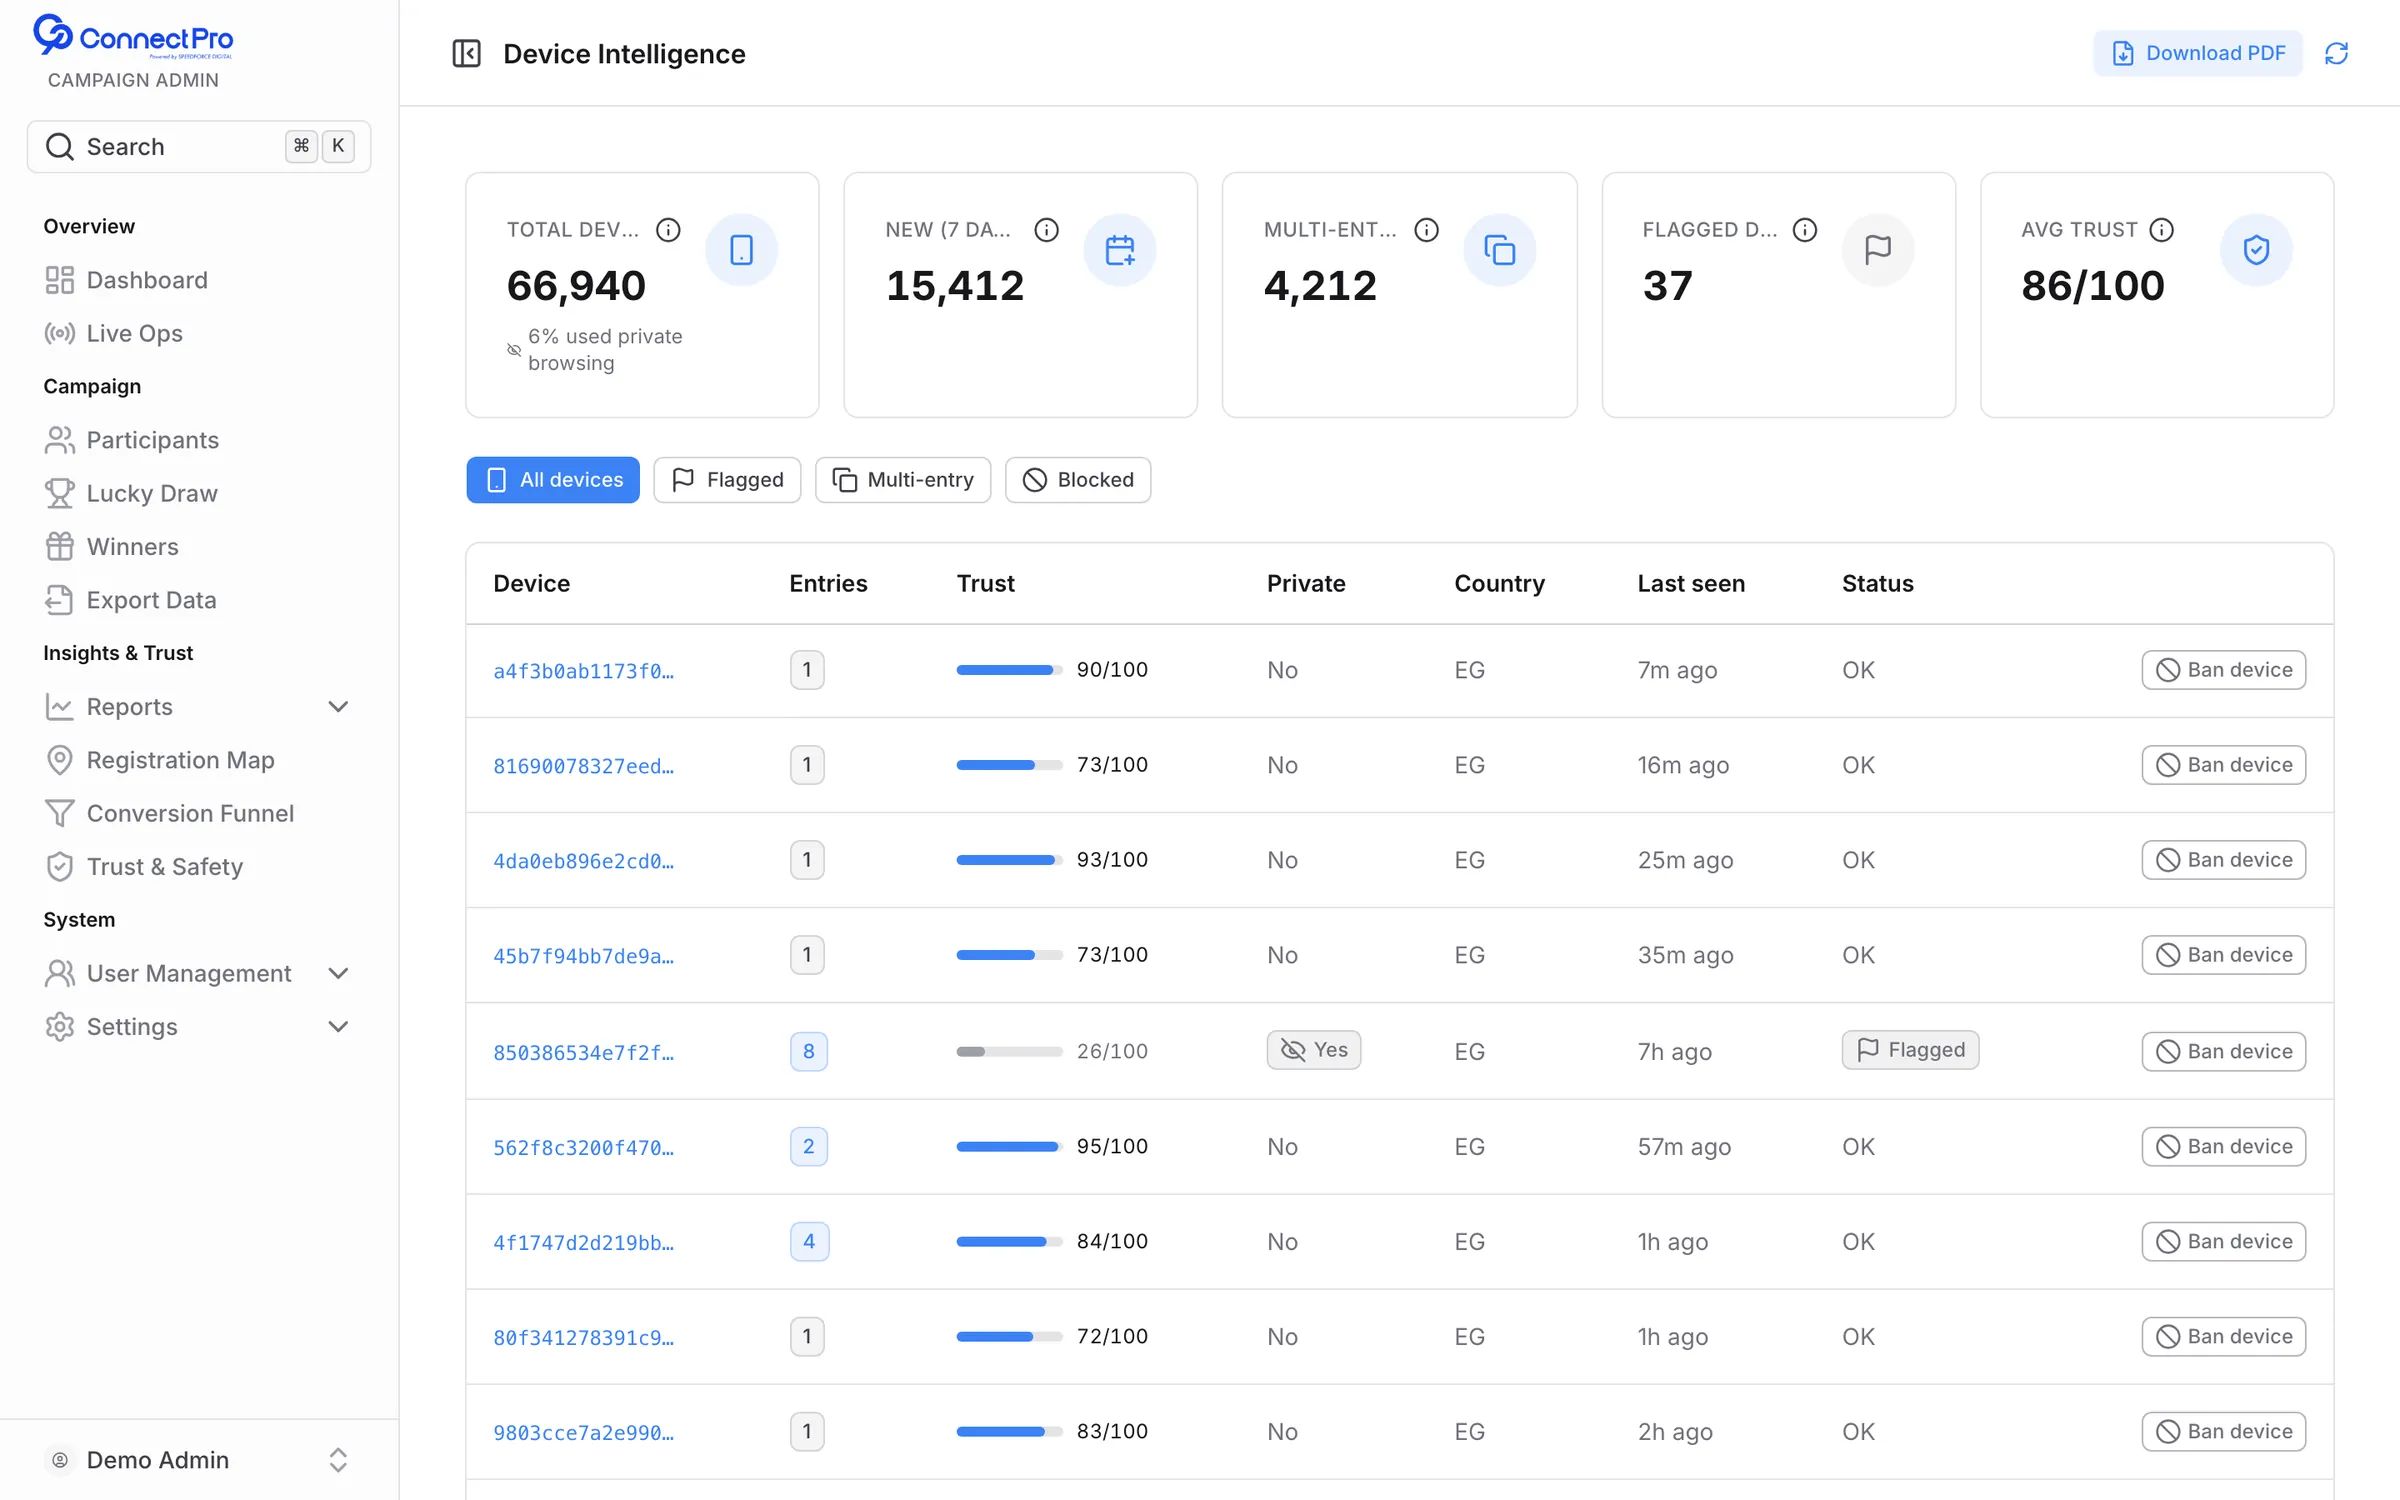Click the 26/100 trust bar
Screen dimensions: 2400x1500
tap(1009, 1051)
